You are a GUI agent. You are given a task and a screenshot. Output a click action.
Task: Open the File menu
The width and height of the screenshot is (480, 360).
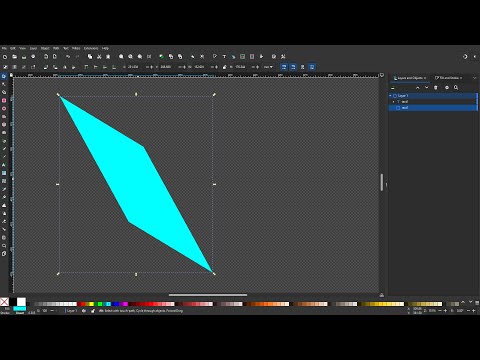pos(4,48)
